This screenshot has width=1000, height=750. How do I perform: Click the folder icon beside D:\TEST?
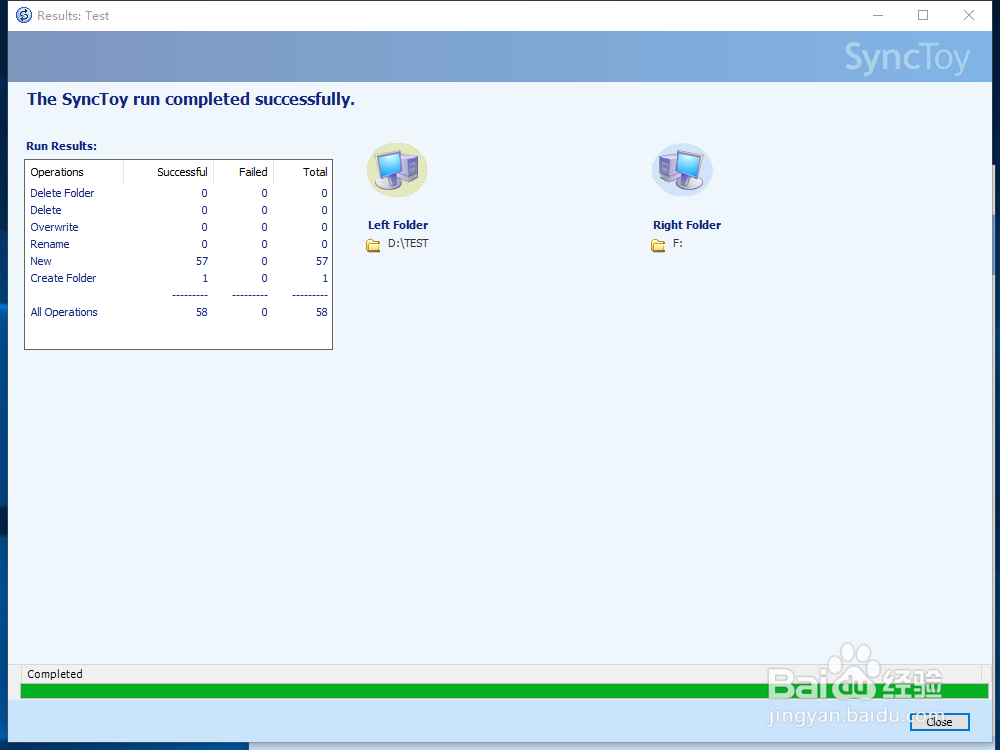click(373, 245)
